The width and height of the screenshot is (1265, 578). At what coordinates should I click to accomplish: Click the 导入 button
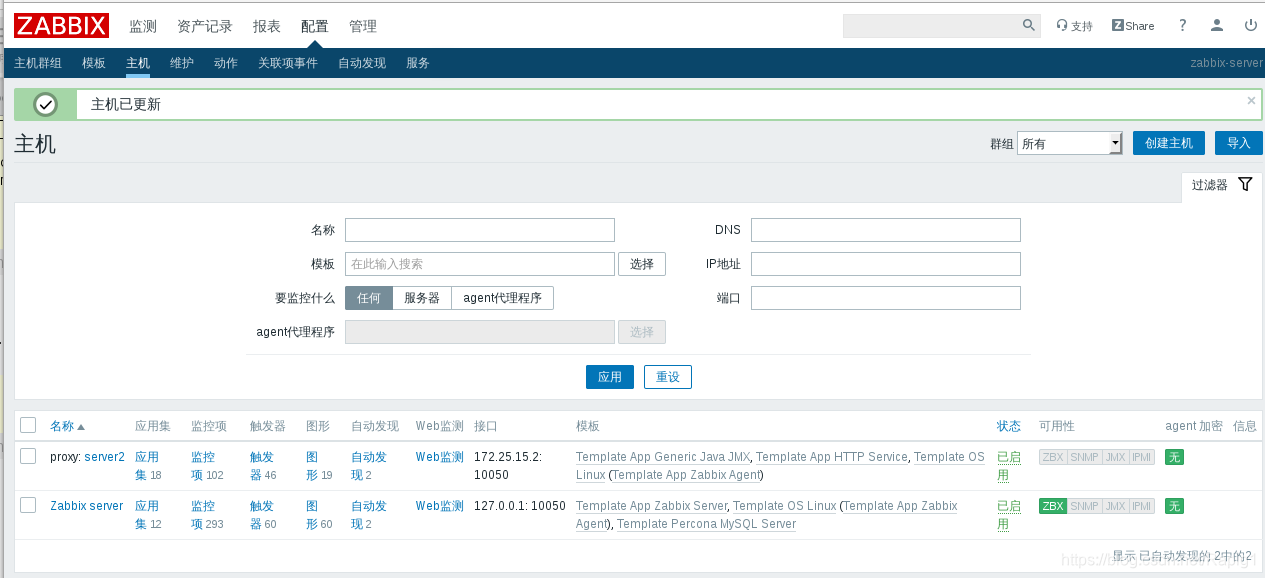click(x=1239, y=143)
